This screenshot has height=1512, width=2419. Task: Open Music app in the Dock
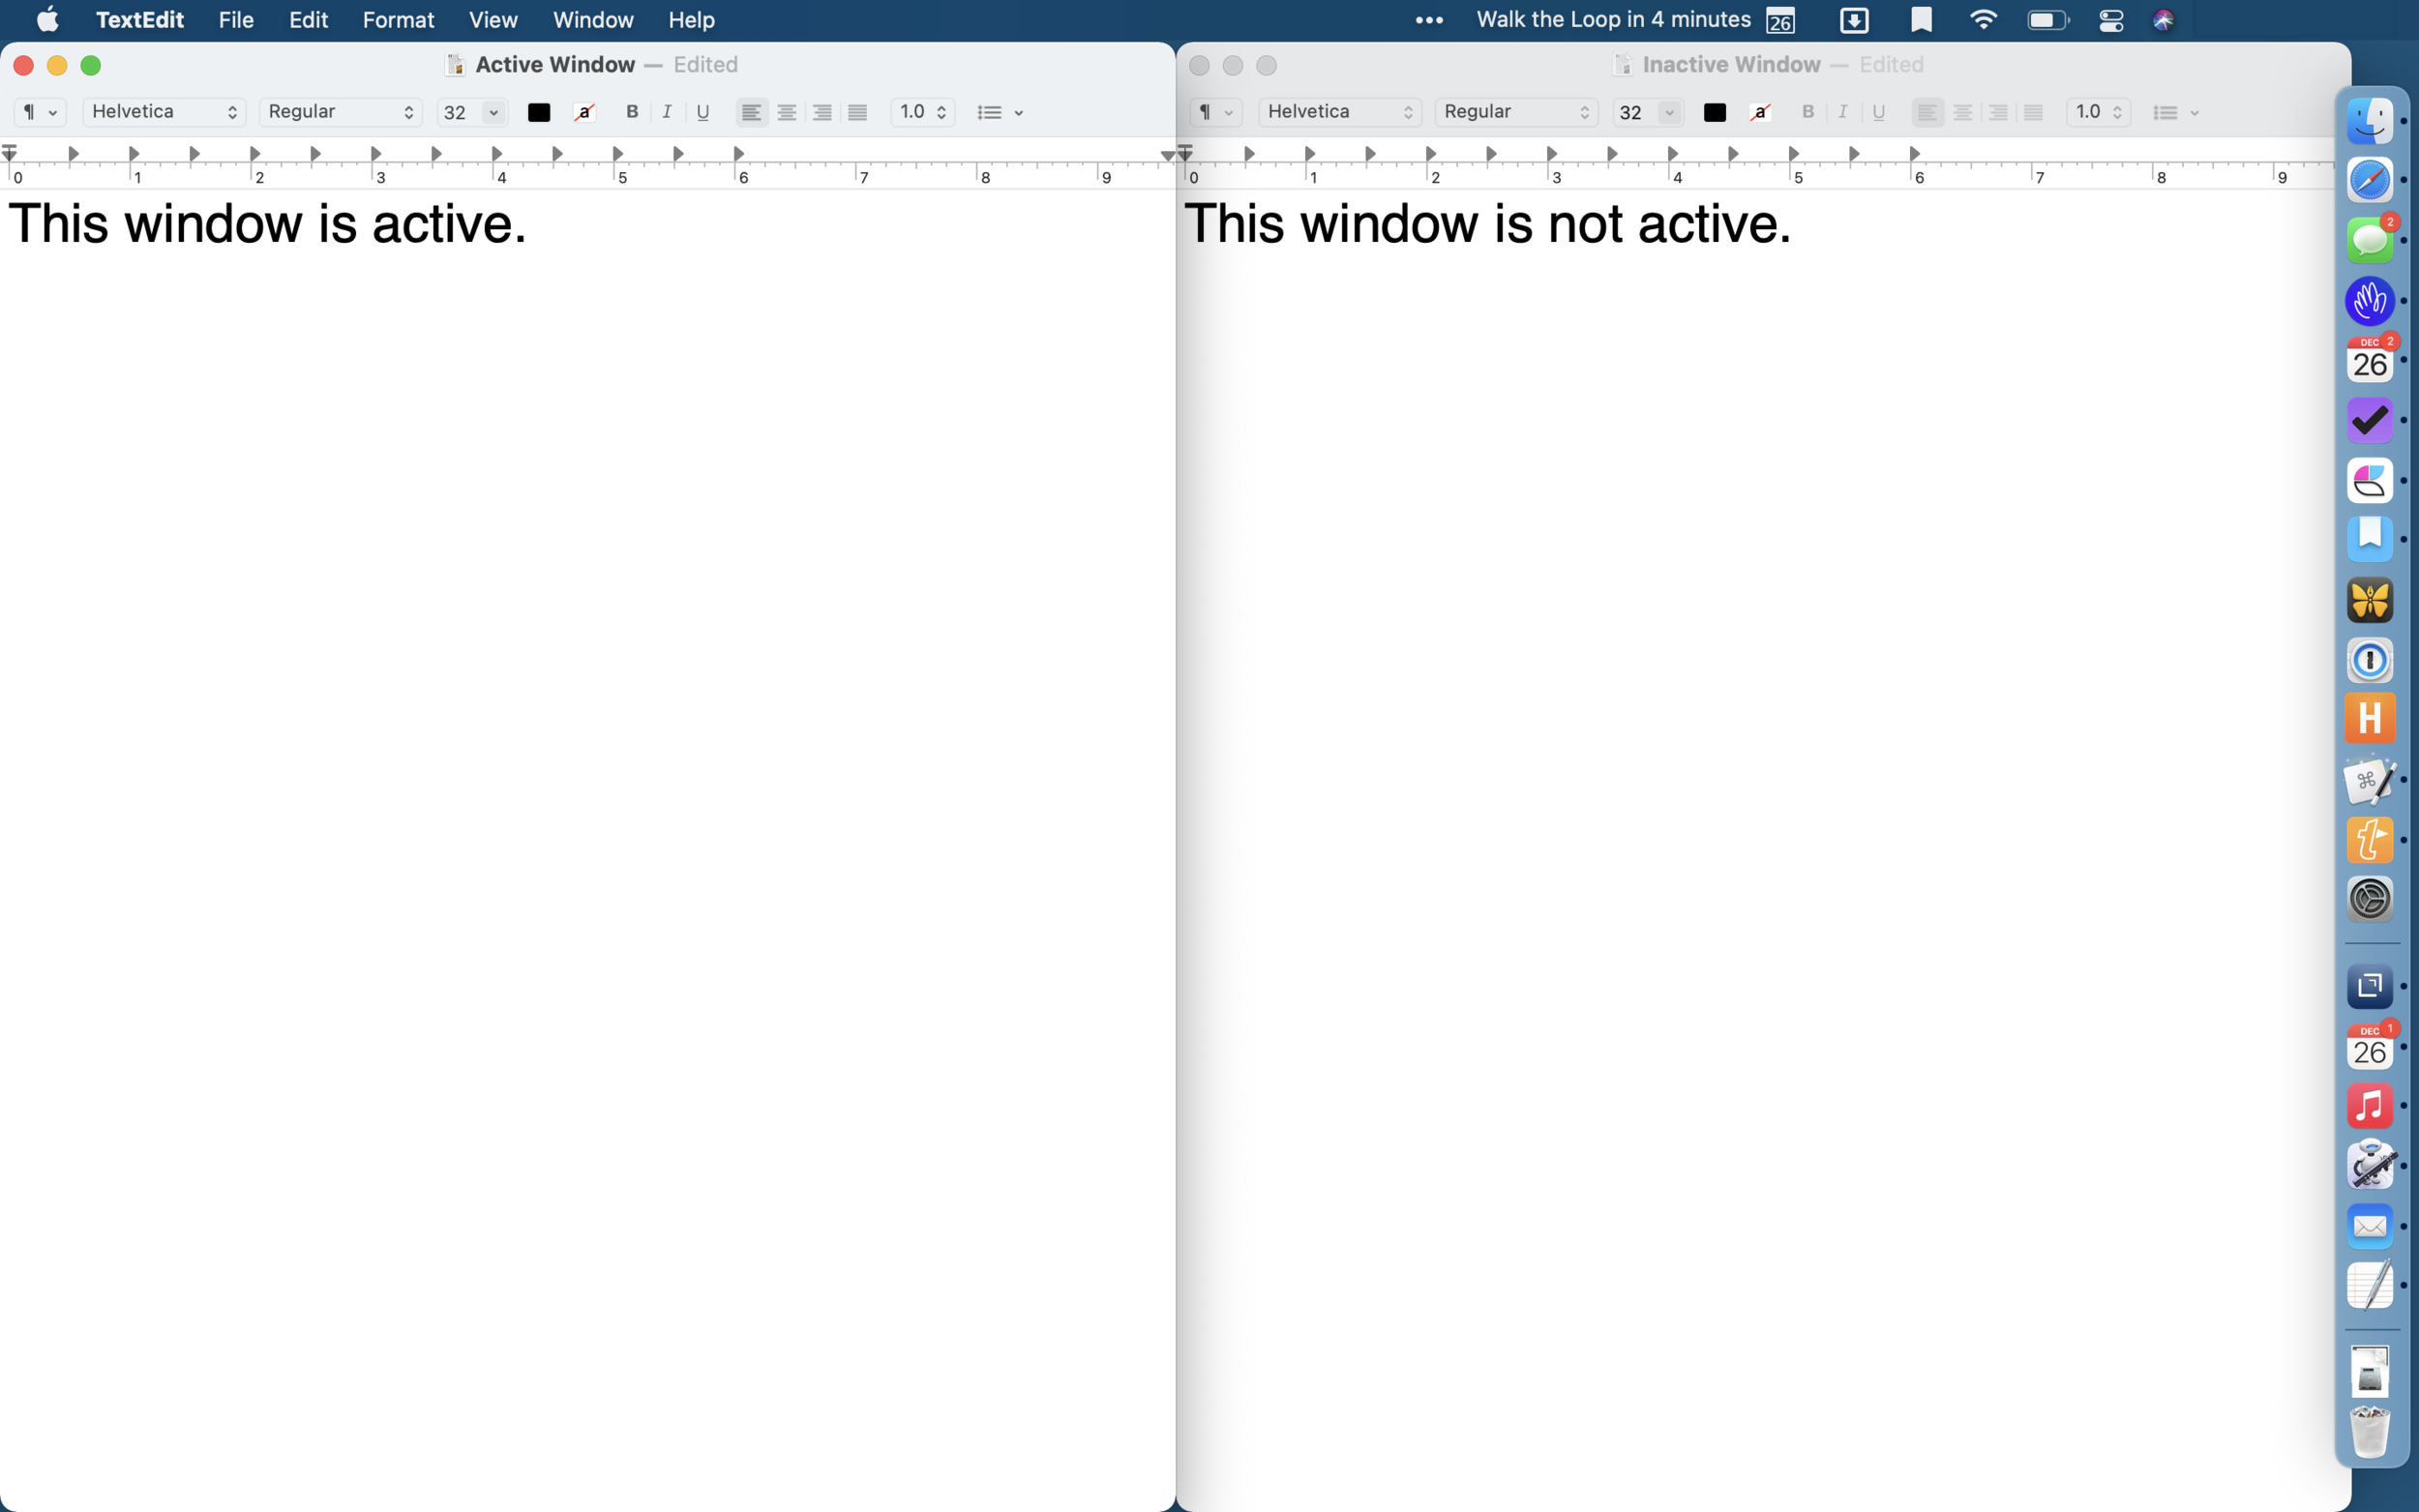click(2369, 1106)
